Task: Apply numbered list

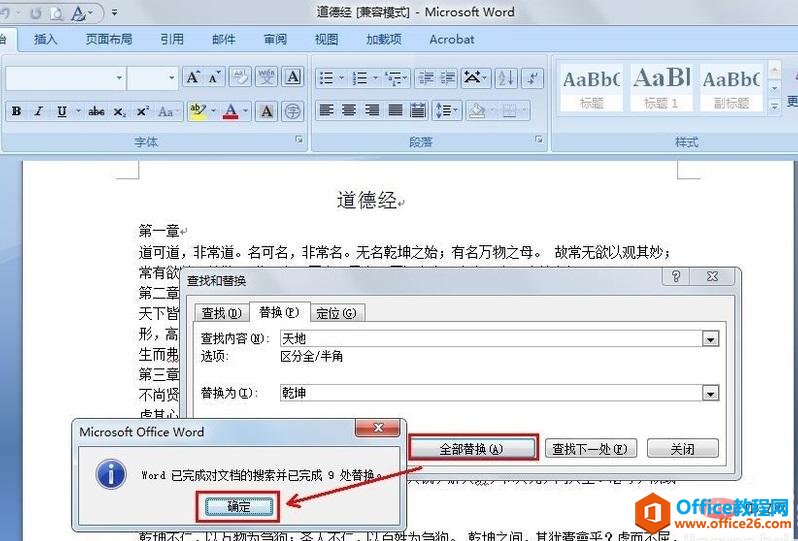Action: click(360, 78)
